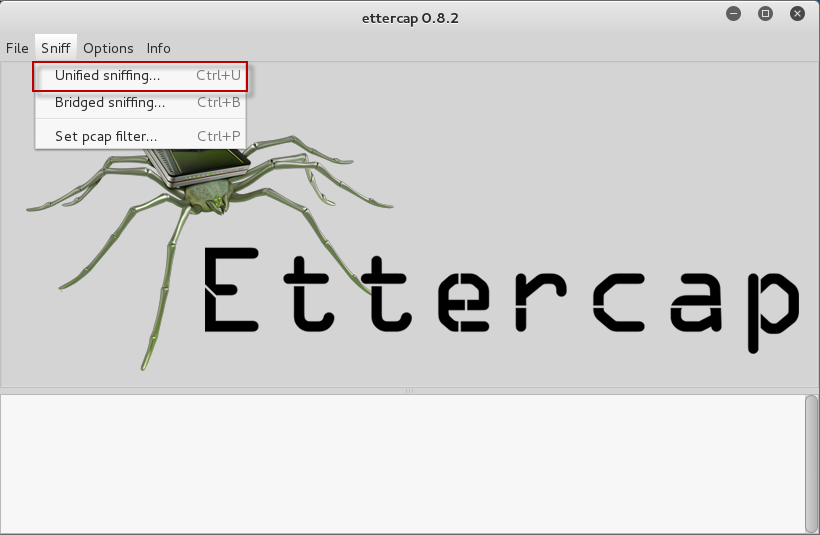Image resolution: width=820 pixels, height=535 pixels.
Task: Open the Options menu
Action: click(108, 48)
